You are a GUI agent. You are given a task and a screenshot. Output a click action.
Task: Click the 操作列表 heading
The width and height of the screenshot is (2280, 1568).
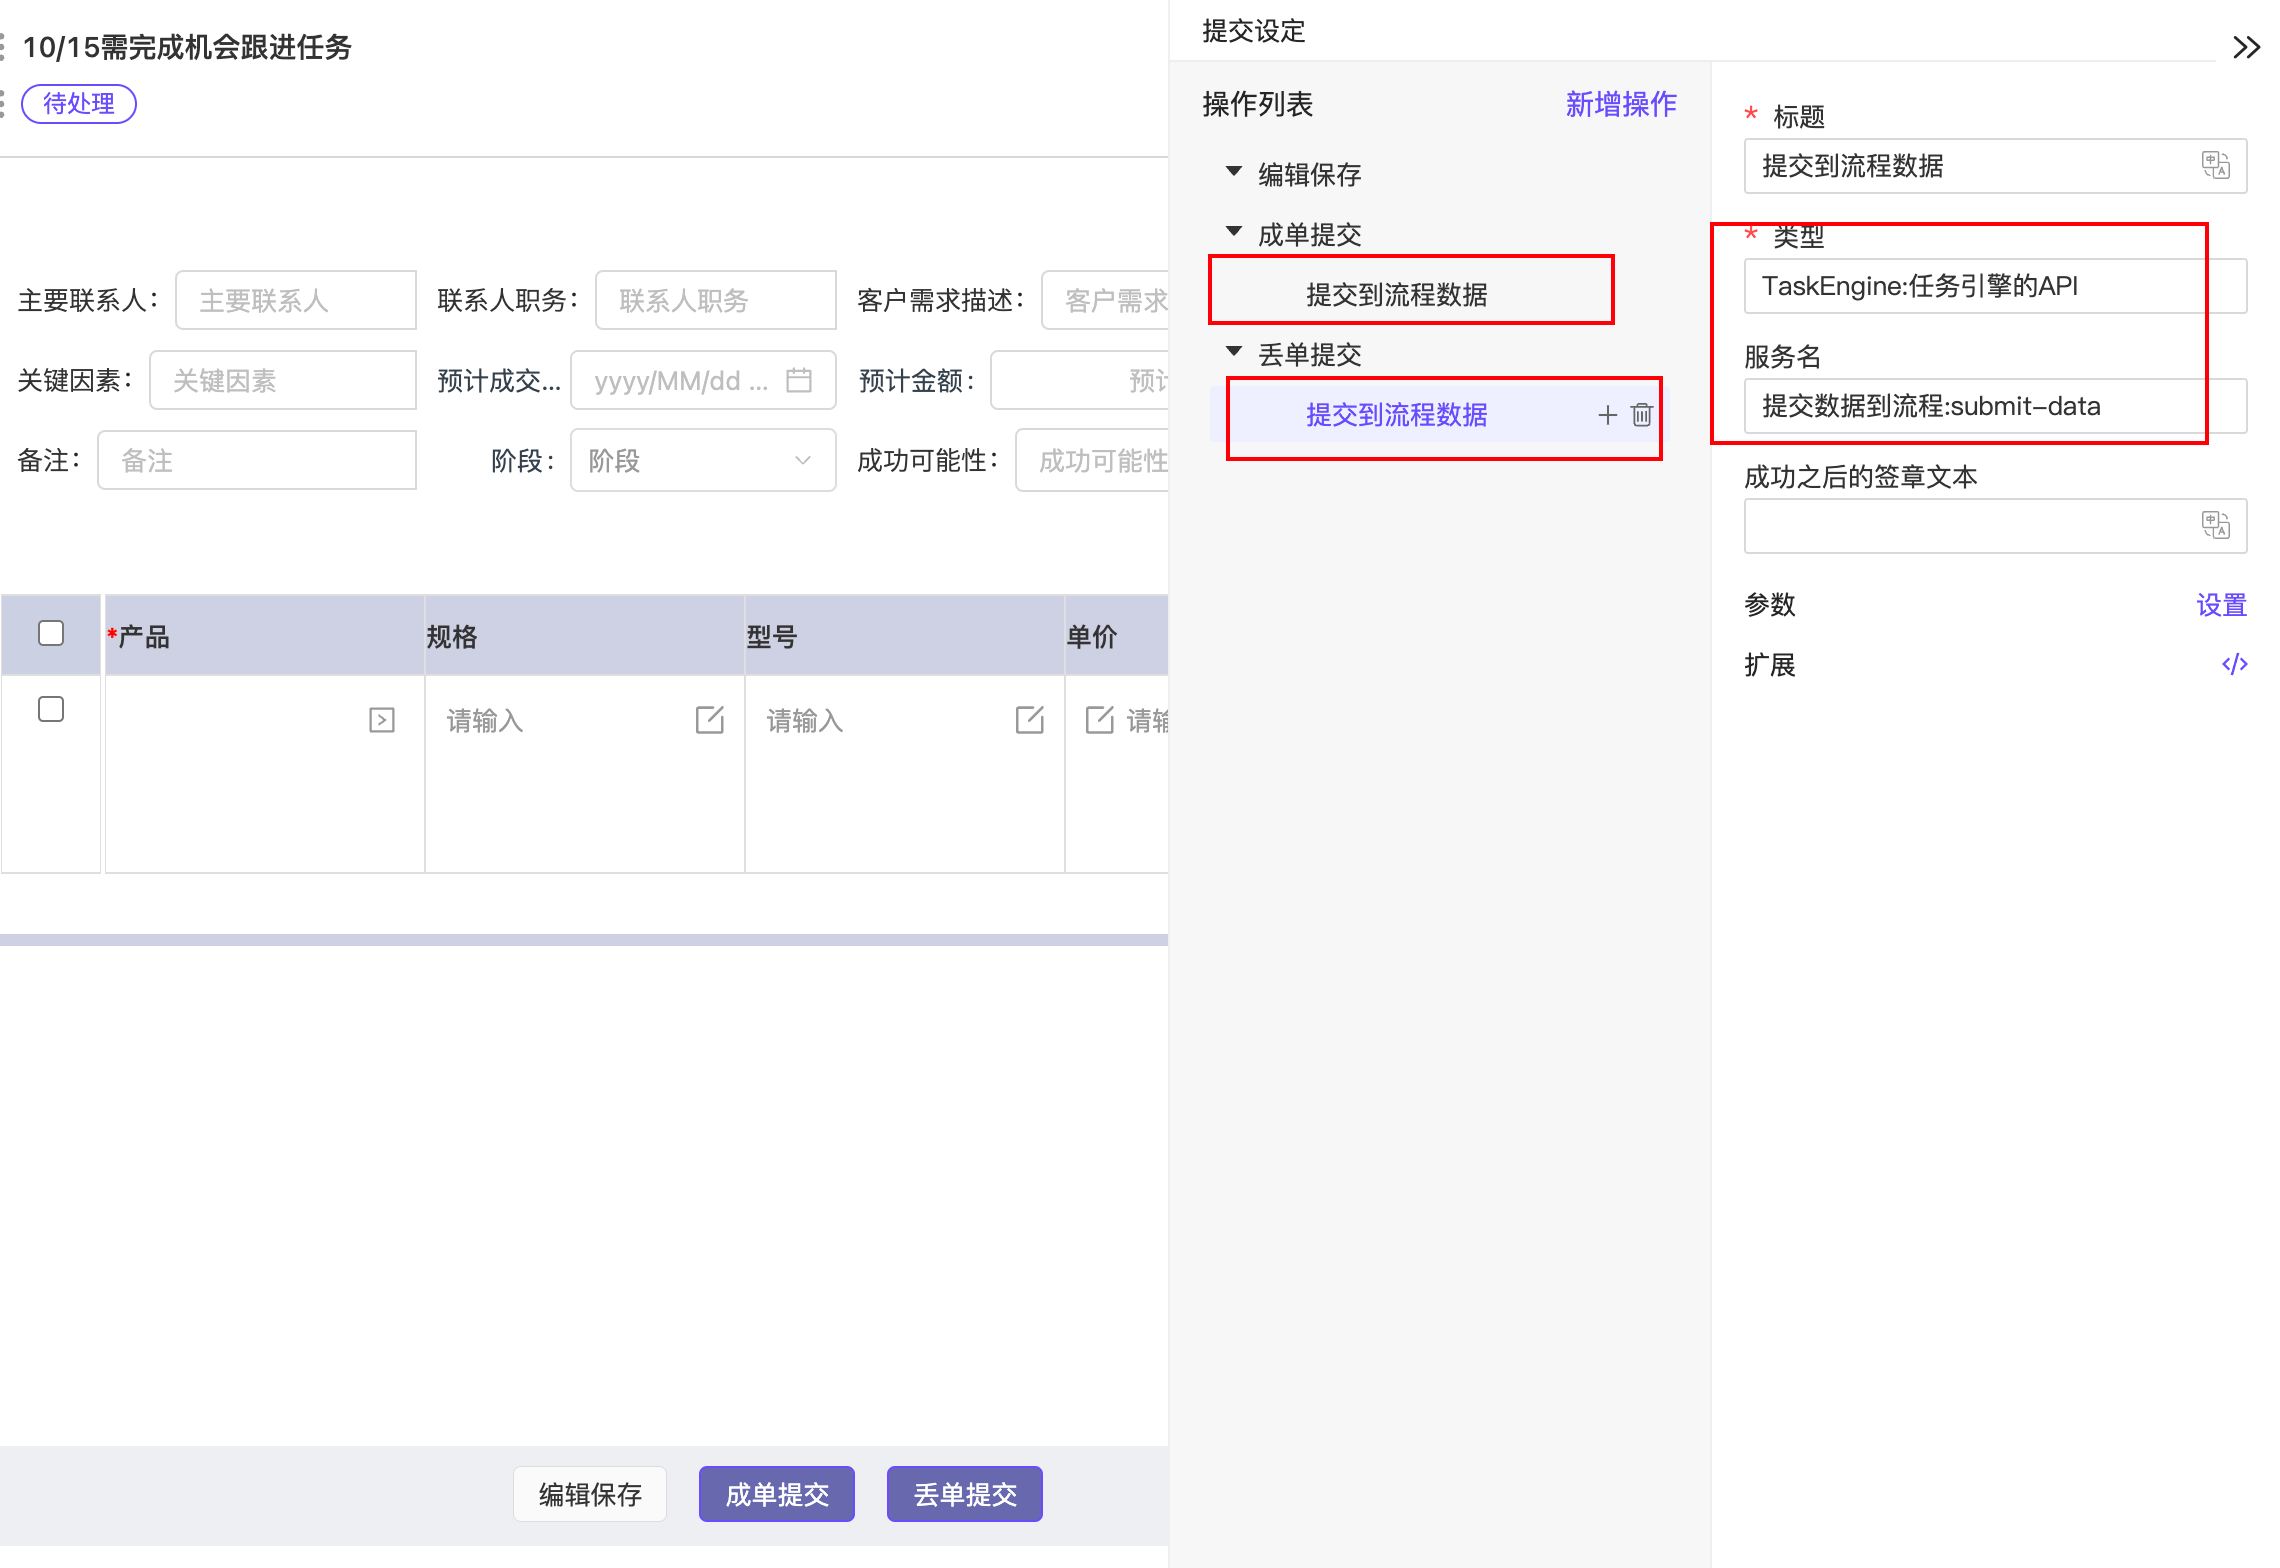1257,104
